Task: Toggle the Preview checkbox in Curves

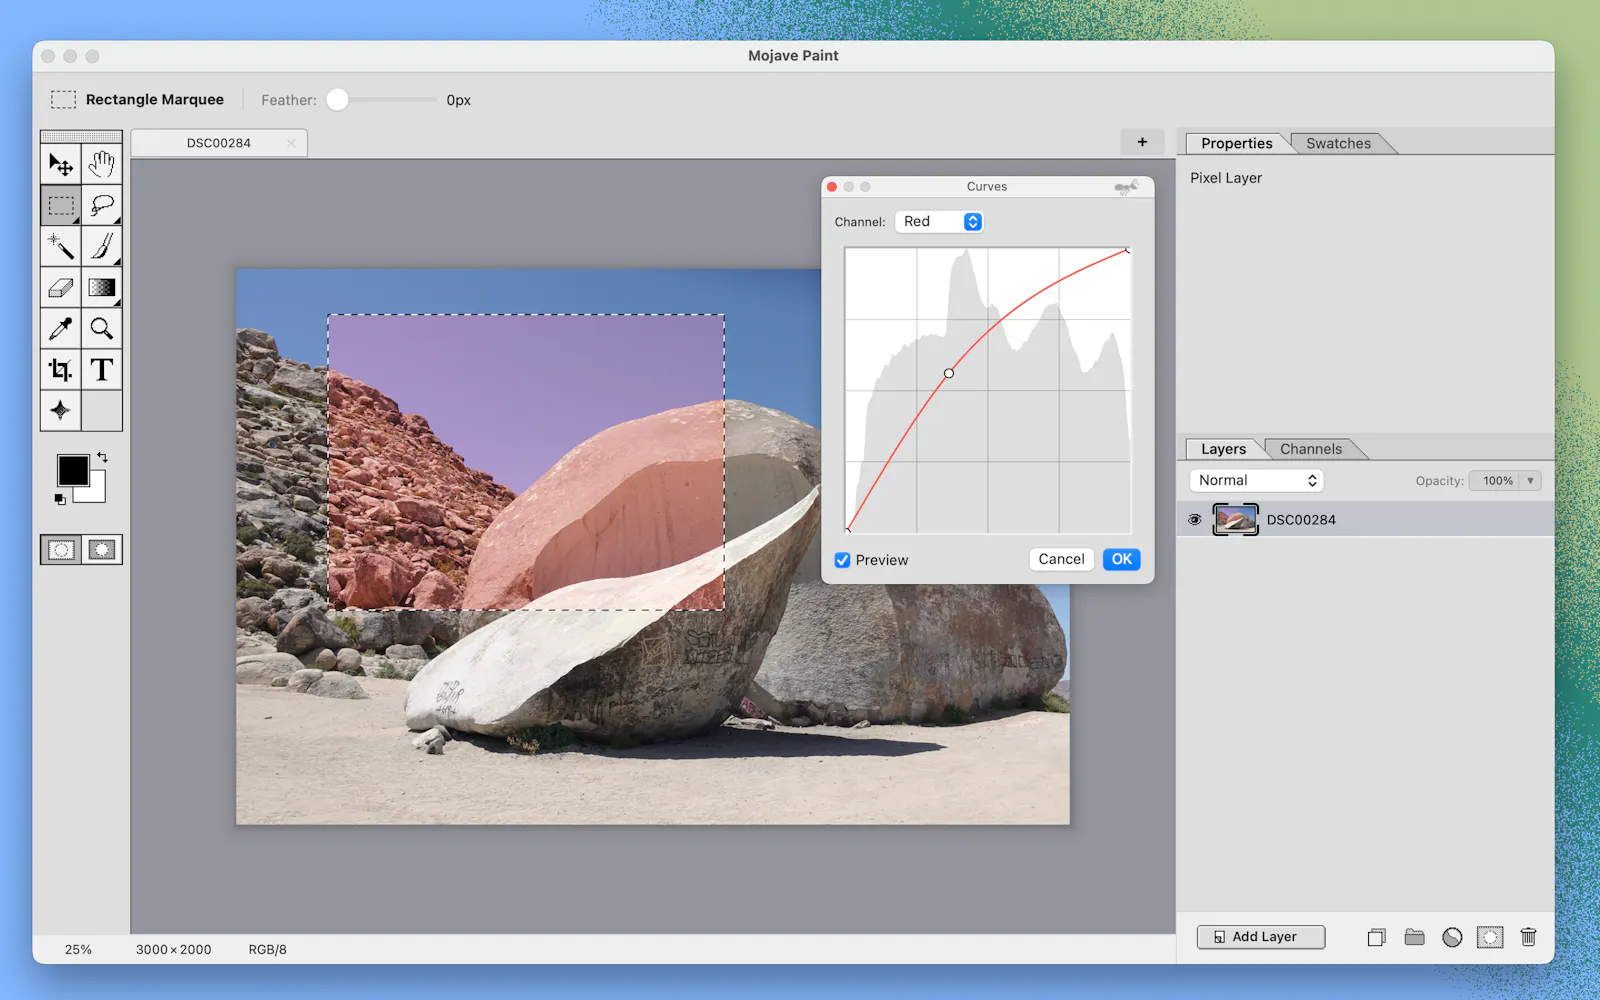Action: 843,560
